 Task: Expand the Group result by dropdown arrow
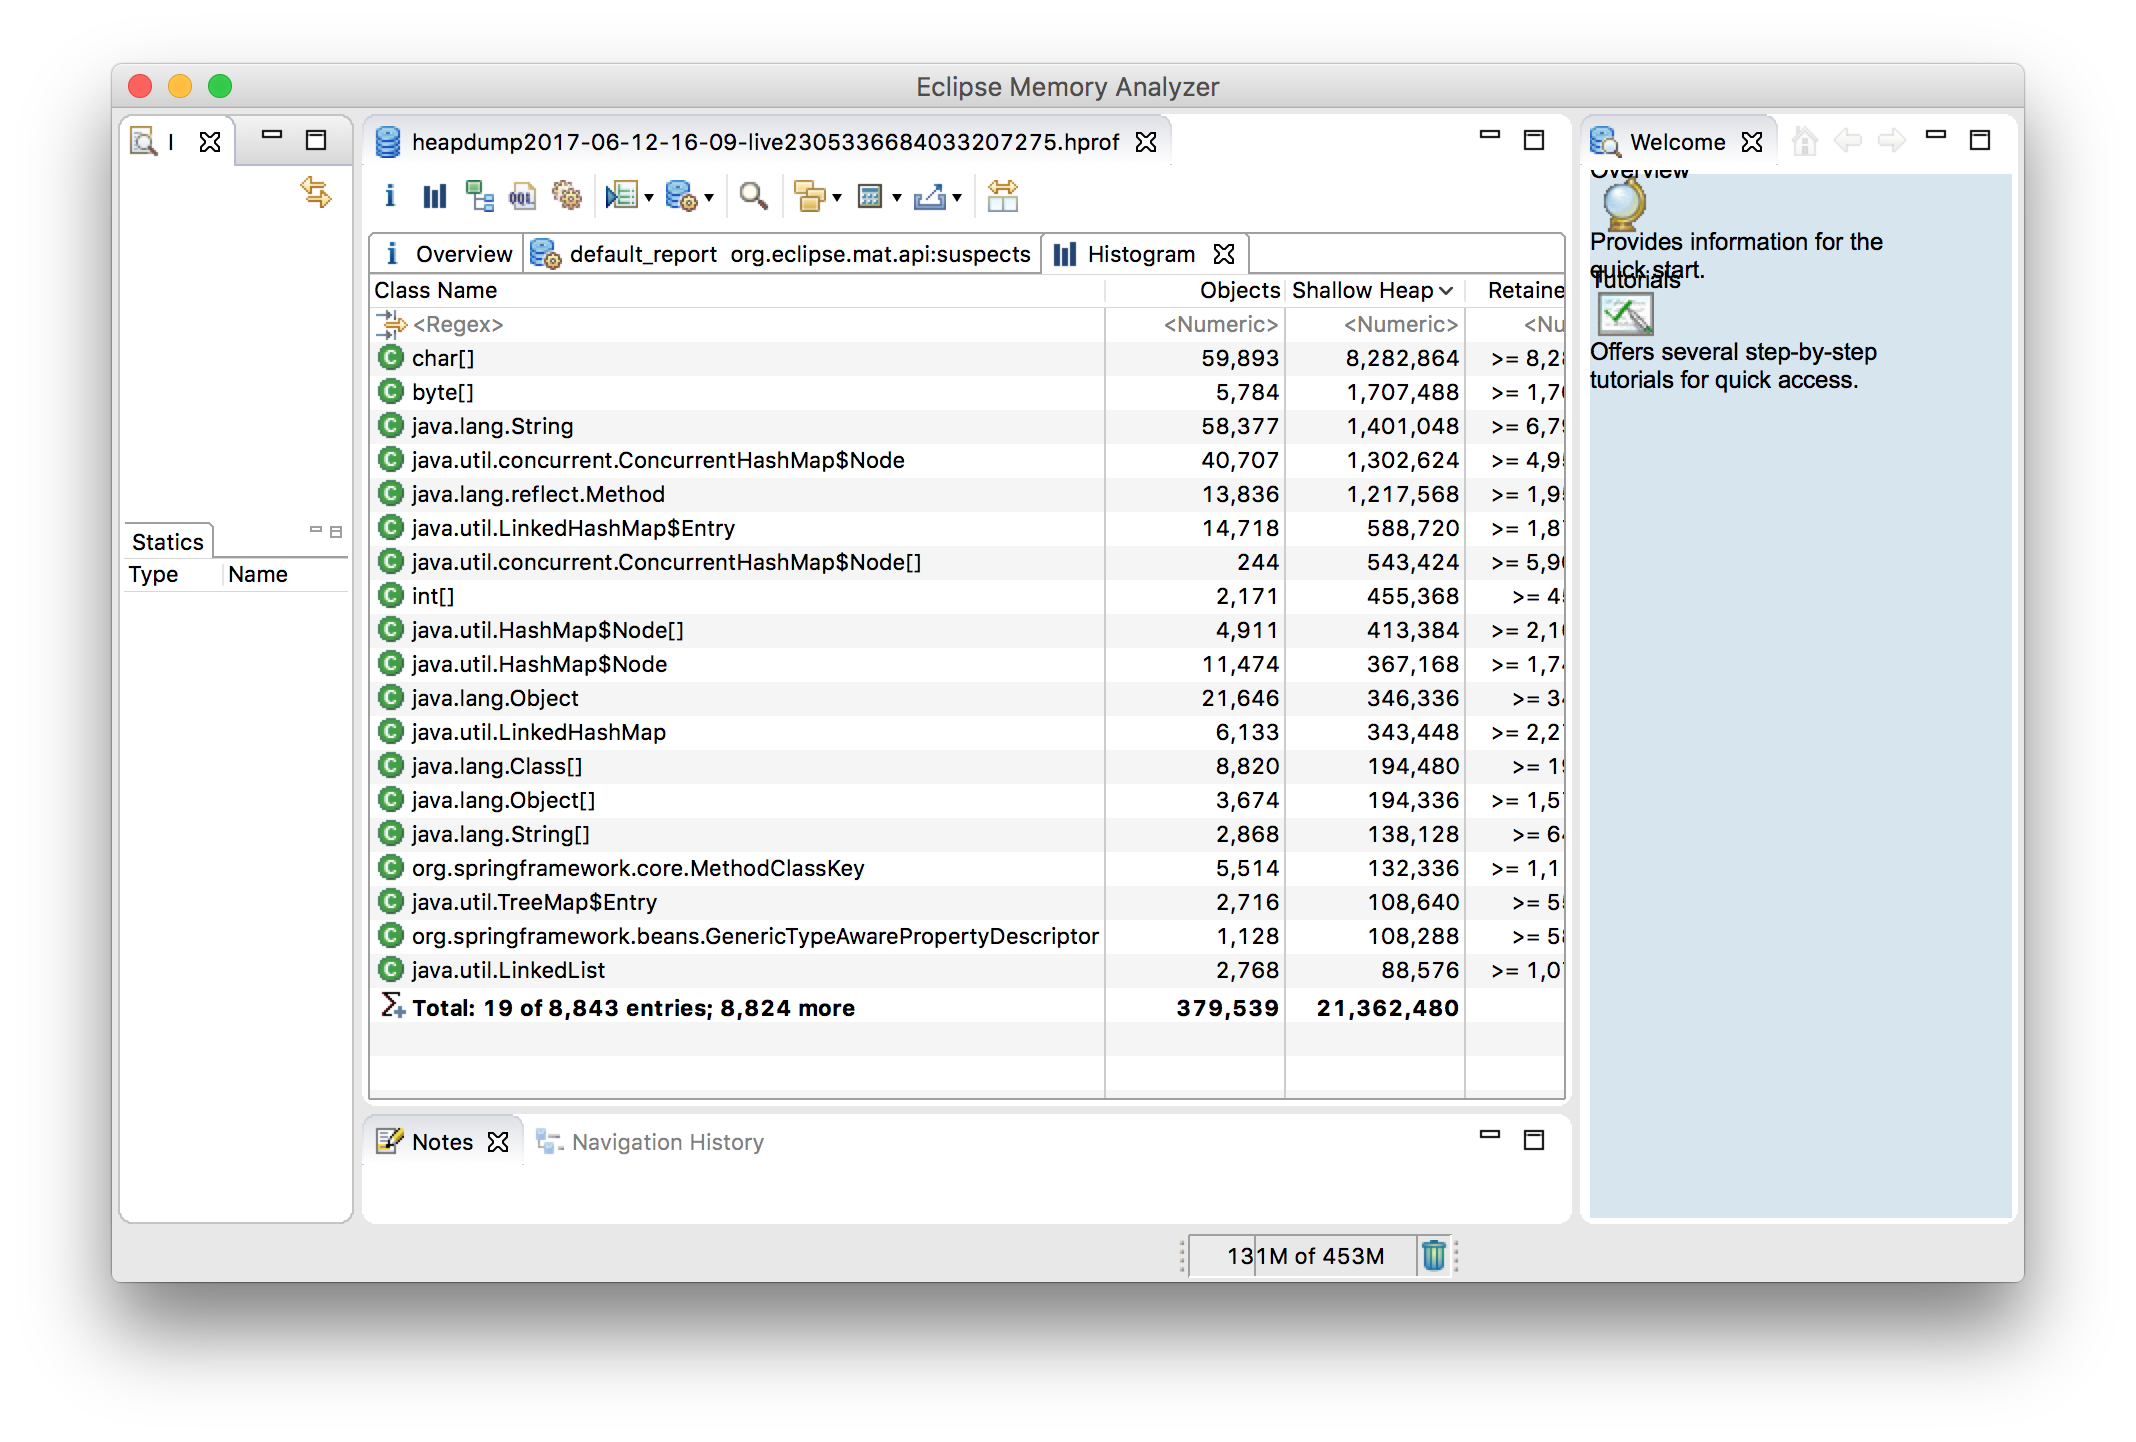tap(837, 198)
